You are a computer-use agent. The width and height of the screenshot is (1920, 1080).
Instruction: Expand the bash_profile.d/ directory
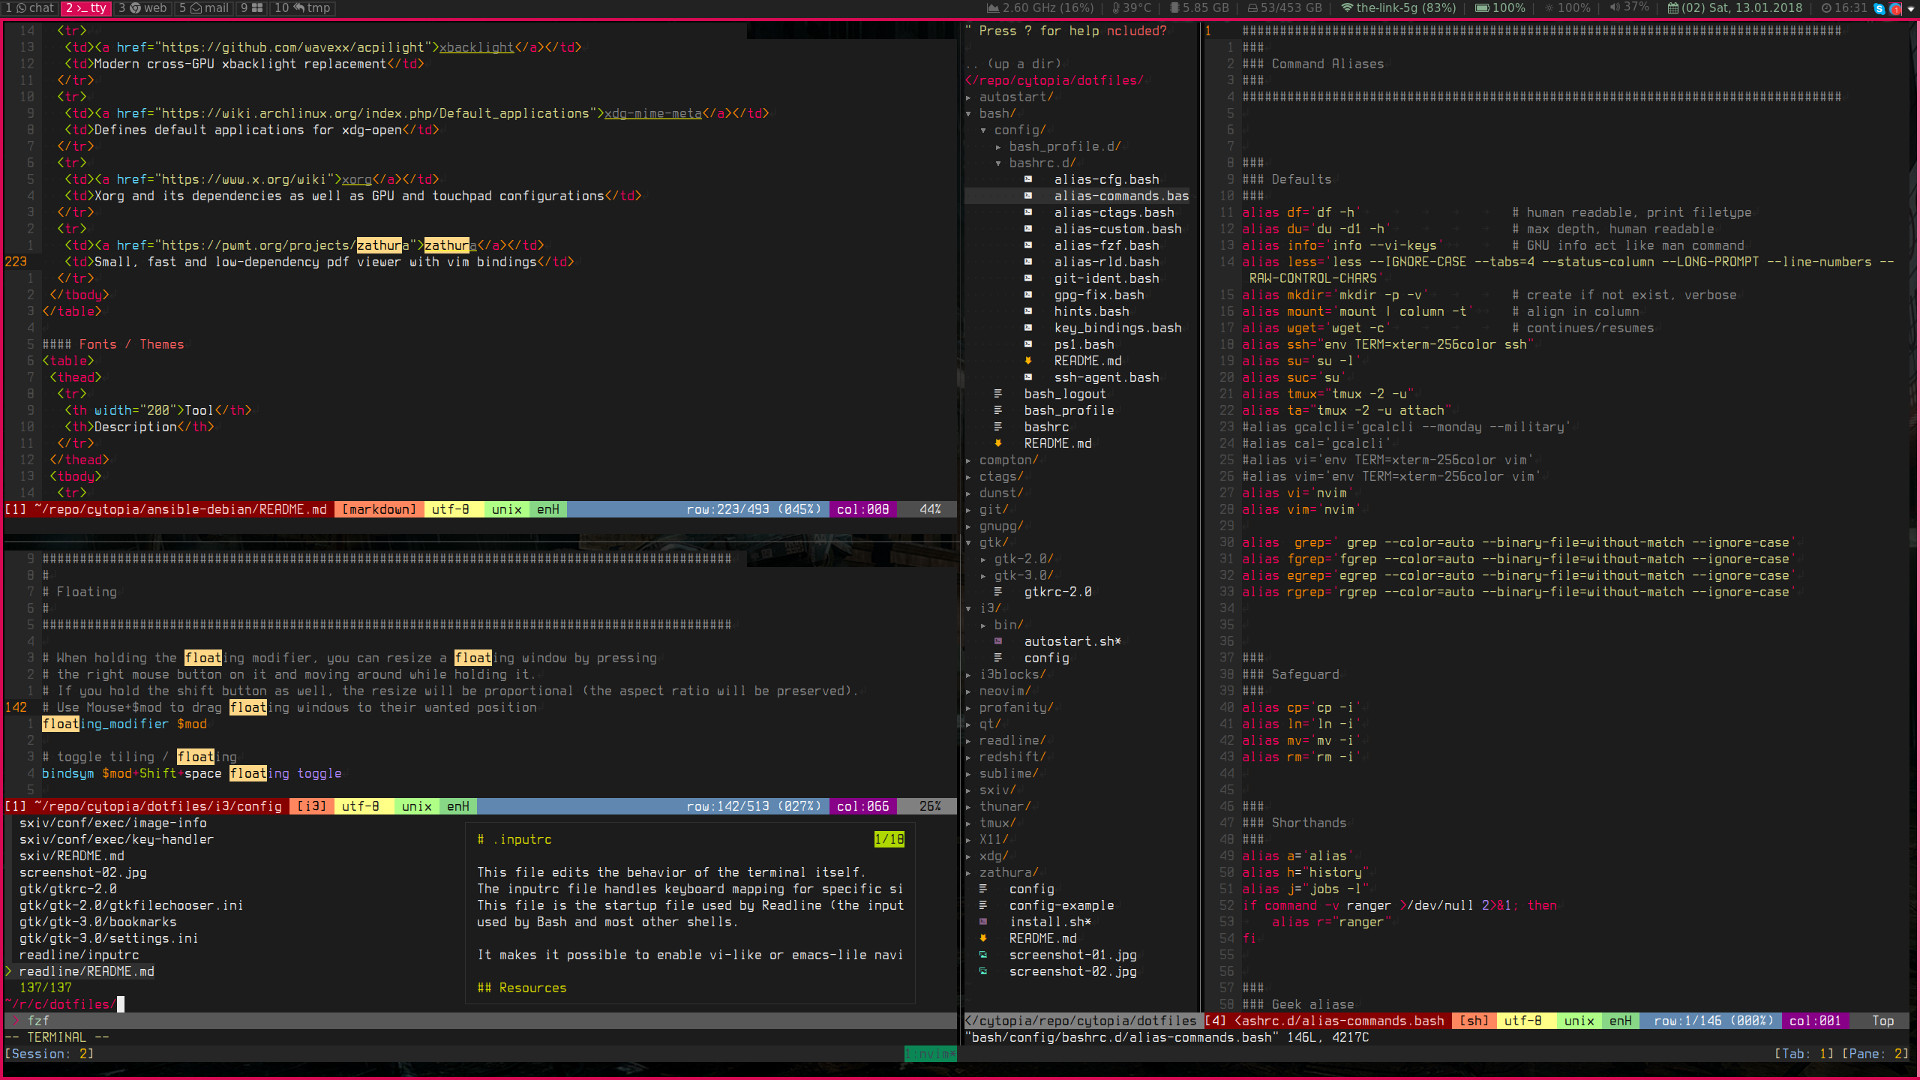point(998,147)
